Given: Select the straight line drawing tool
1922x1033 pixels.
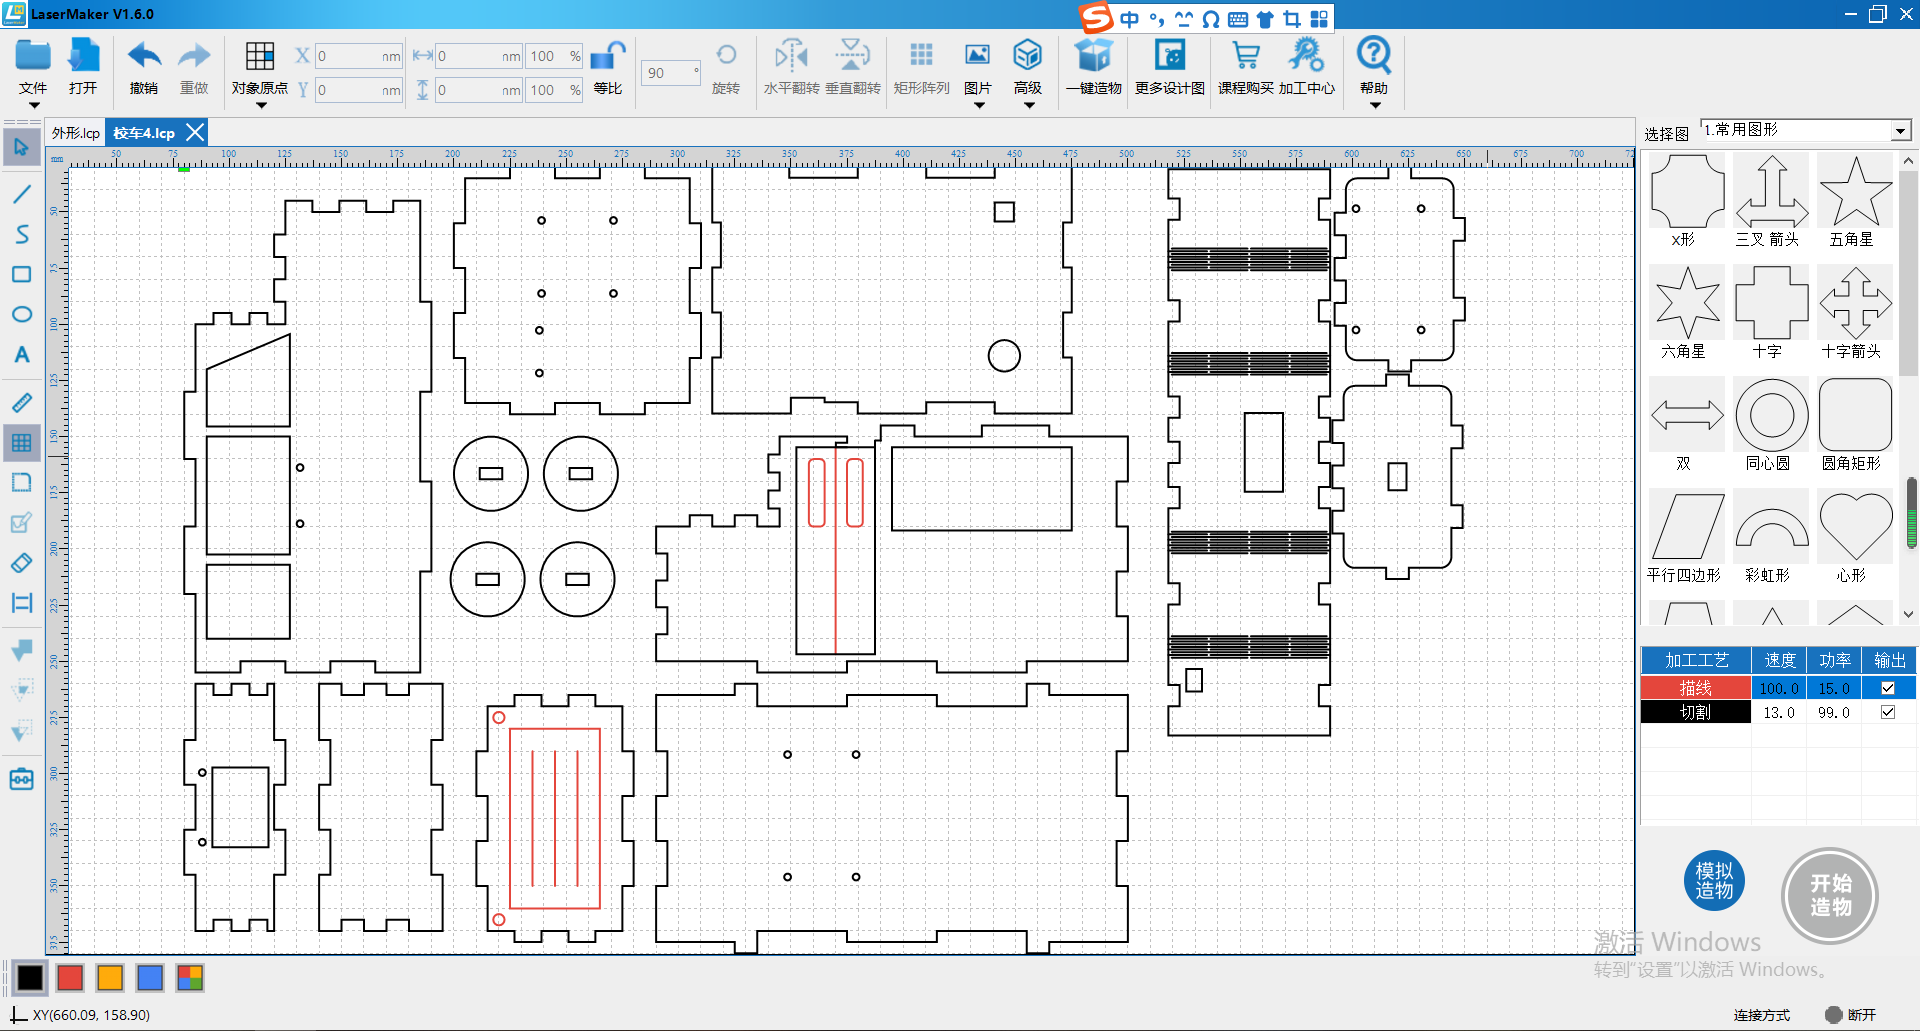Looking at the screenshot, I should click(21, 194).
